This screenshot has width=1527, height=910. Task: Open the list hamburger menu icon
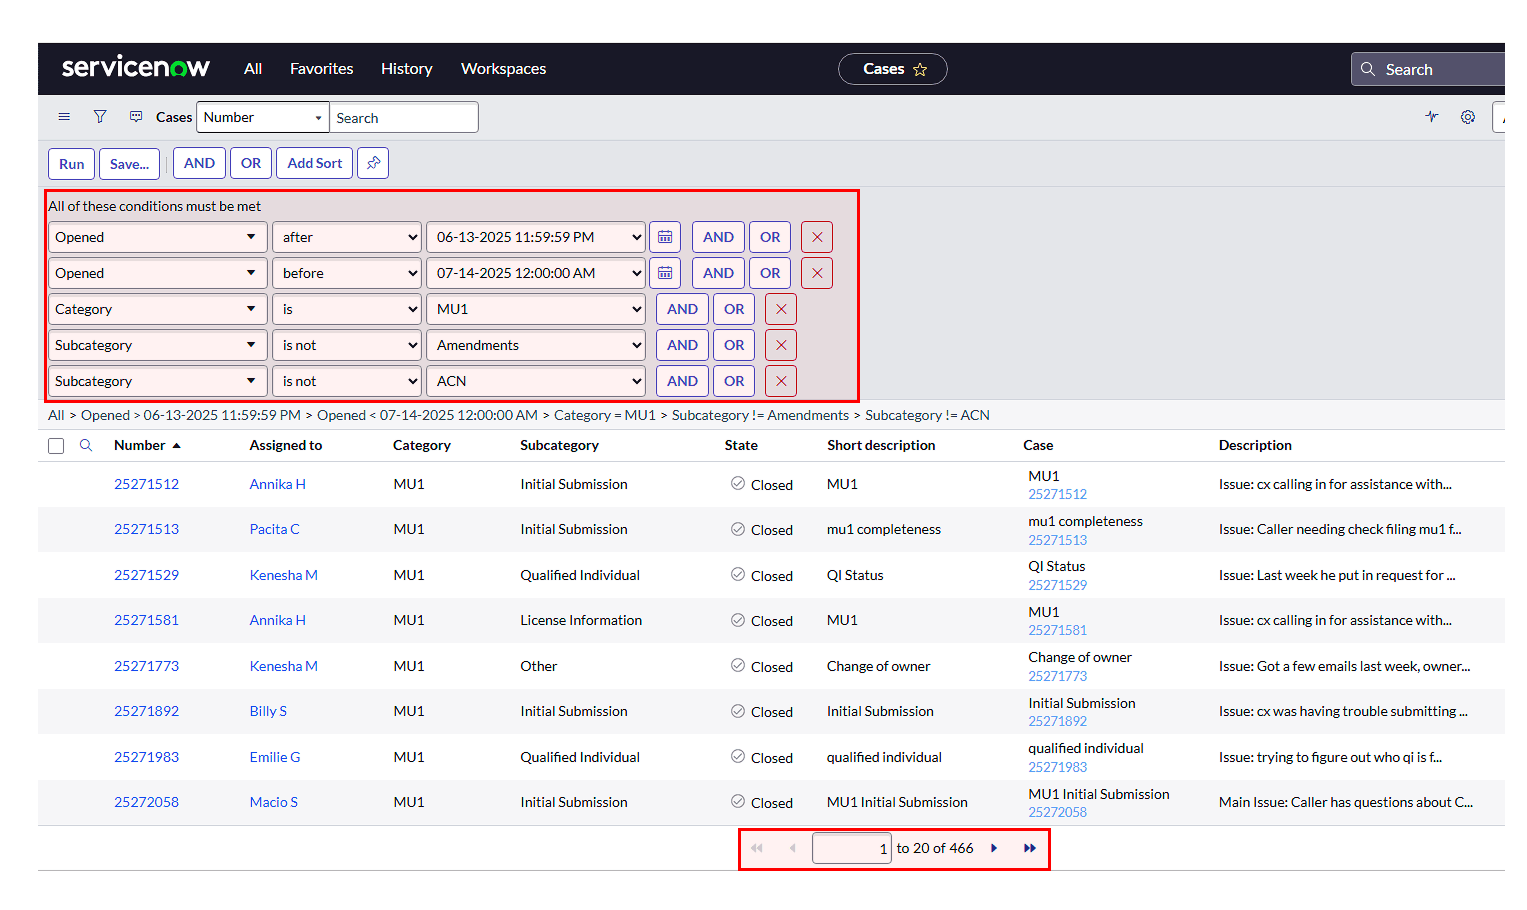64,117
